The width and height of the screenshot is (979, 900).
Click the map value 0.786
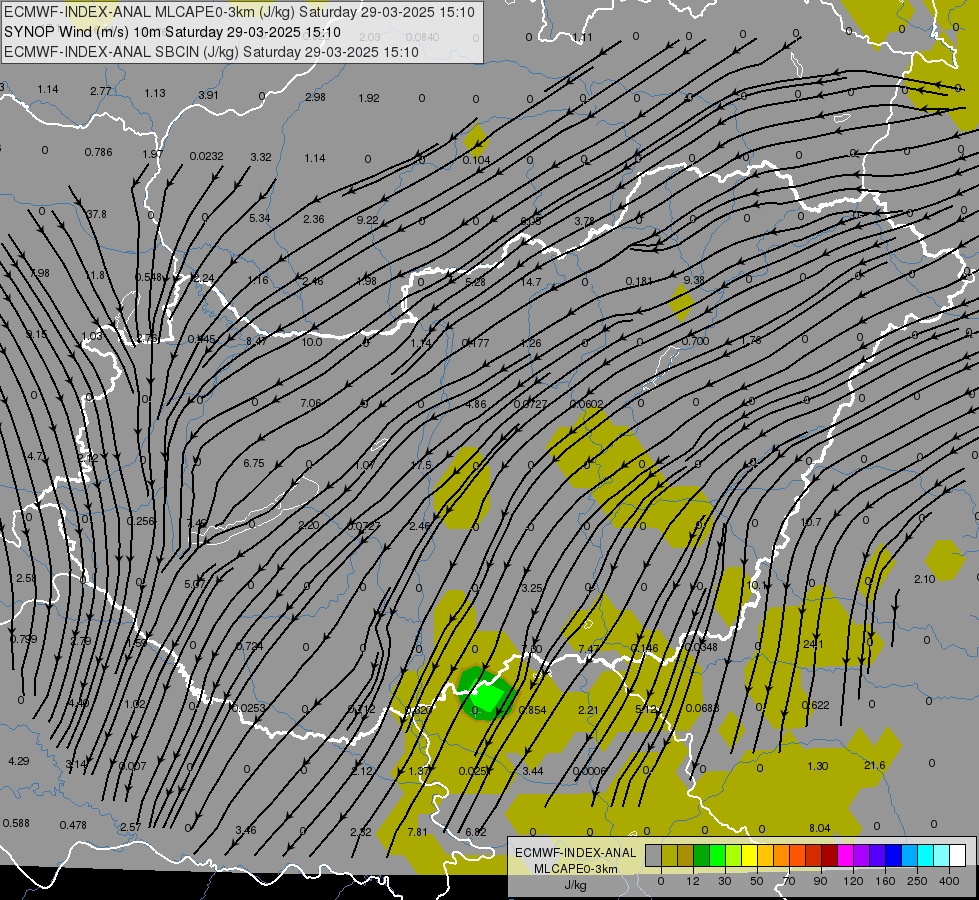click(x=99, y=152)
